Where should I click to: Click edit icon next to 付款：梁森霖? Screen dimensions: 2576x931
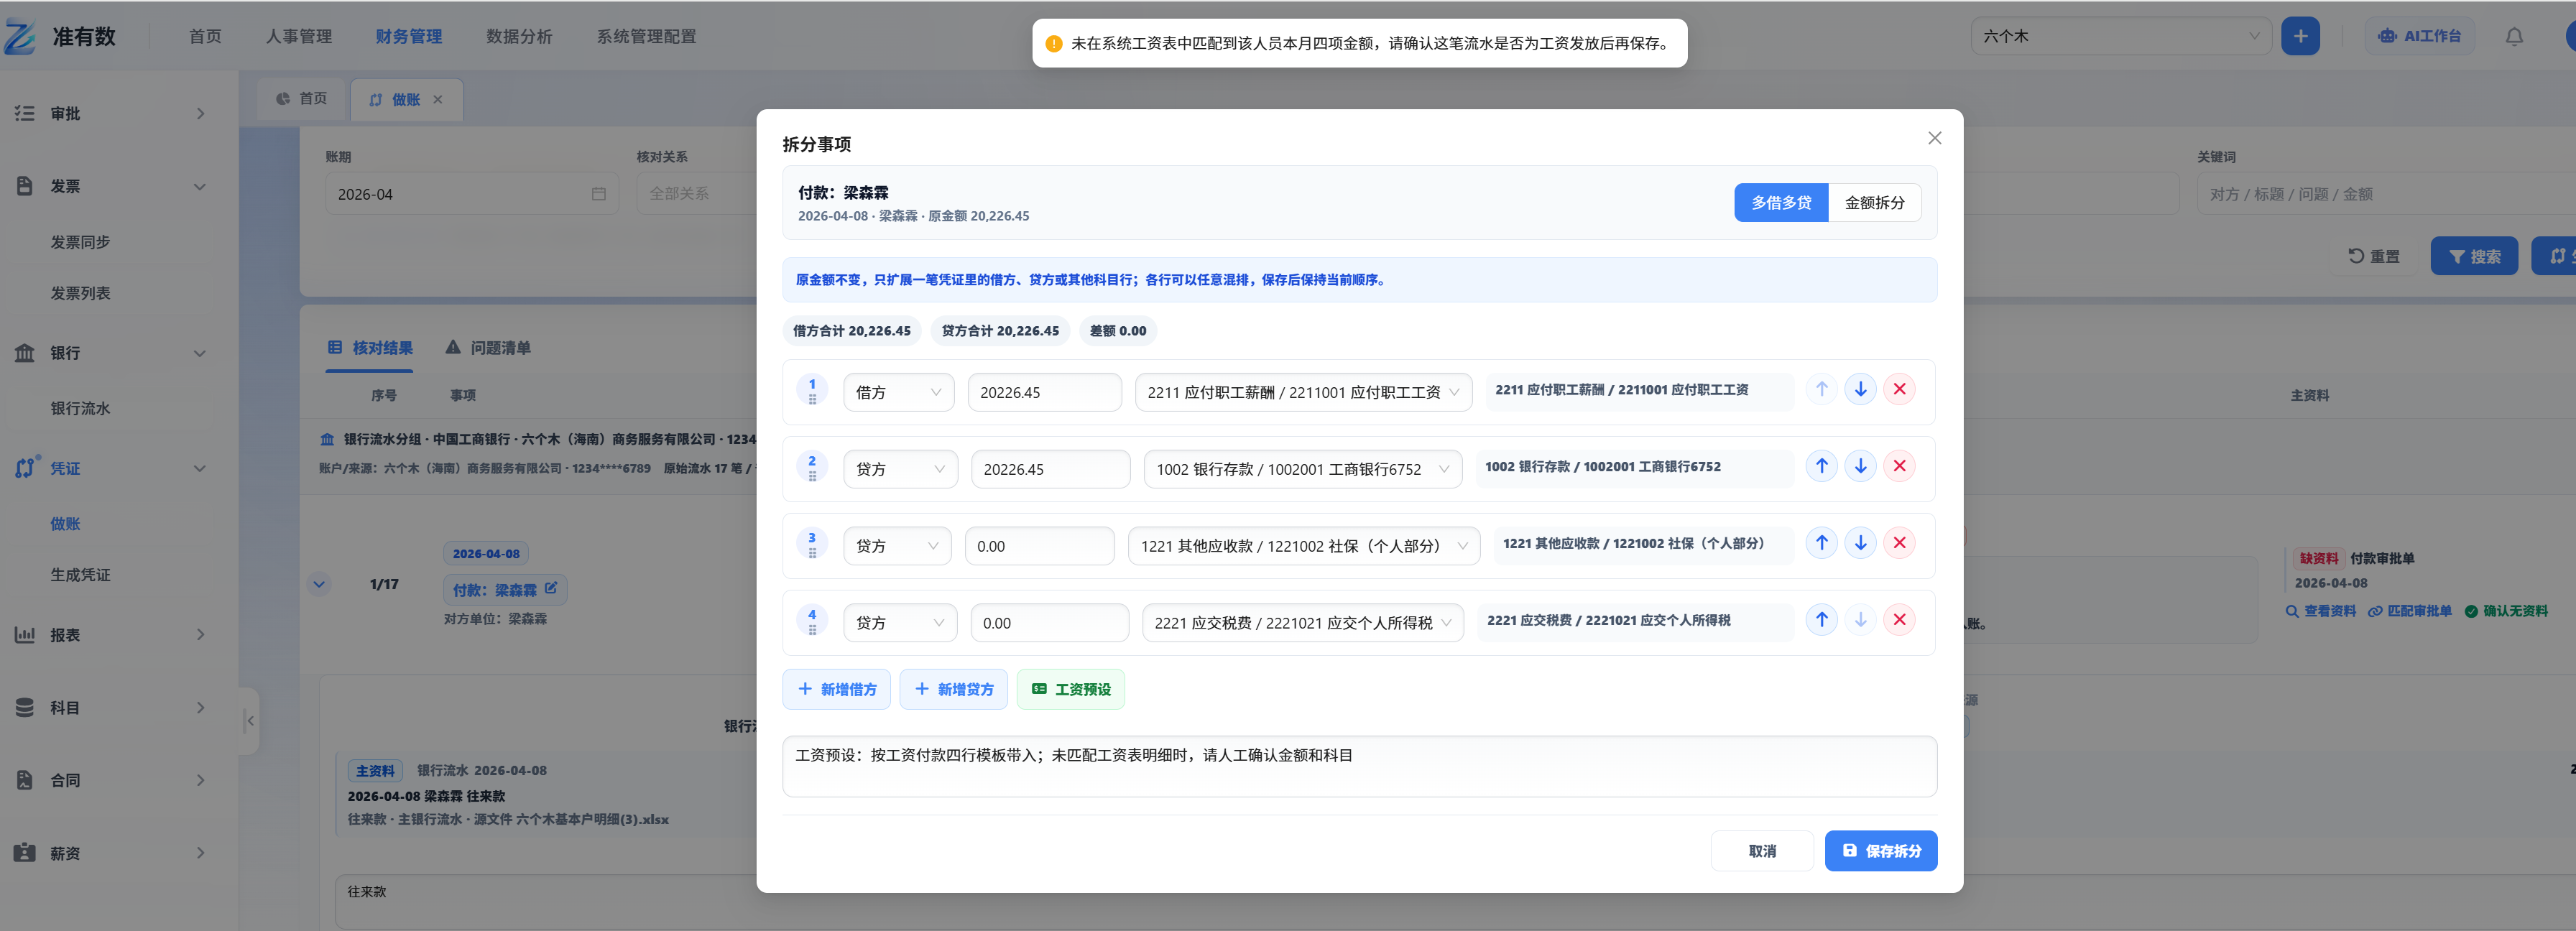550,588
